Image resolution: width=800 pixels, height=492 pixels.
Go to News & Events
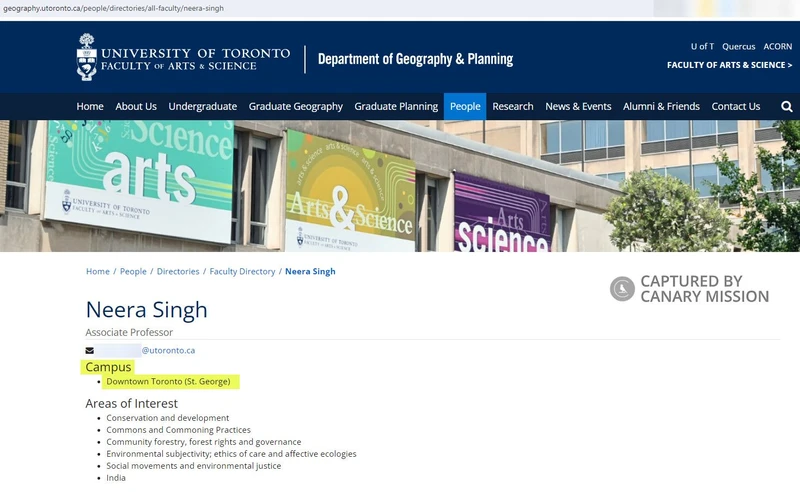[x=578, y=106]
